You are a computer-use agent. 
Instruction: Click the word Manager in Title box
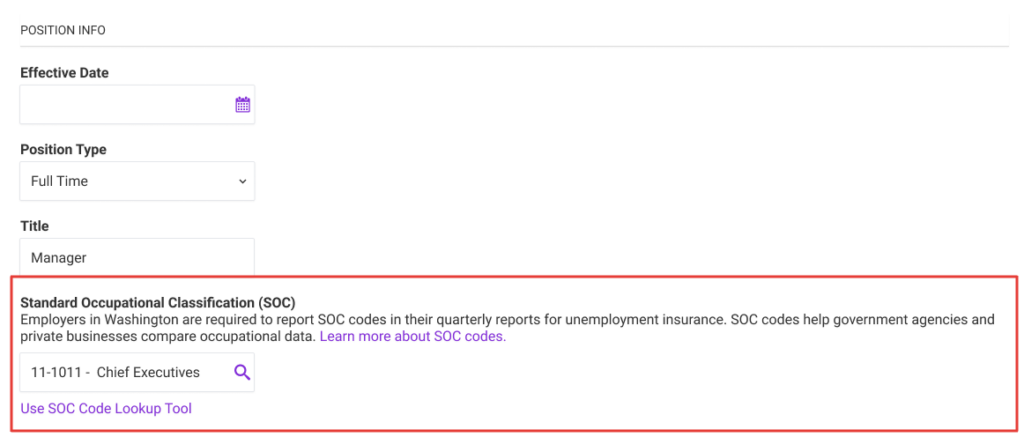point(59,258)
